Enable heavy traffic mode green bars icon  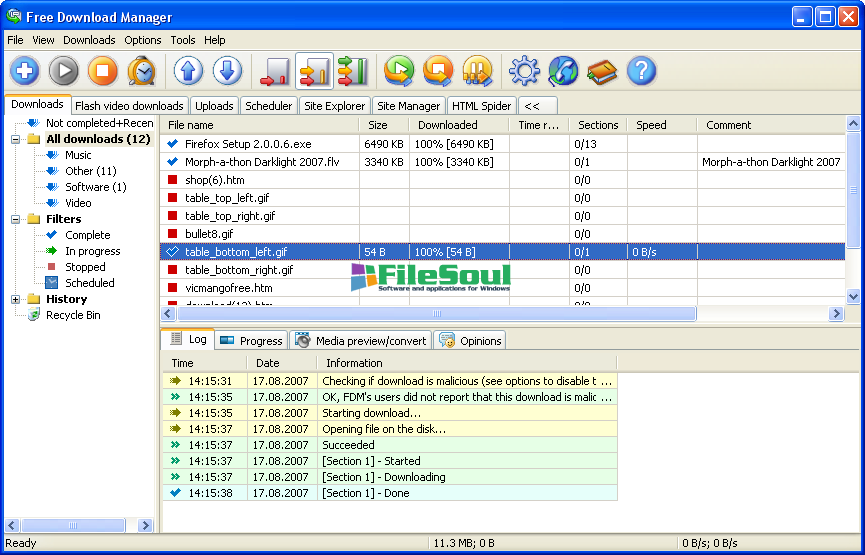(x=352, y=71)
